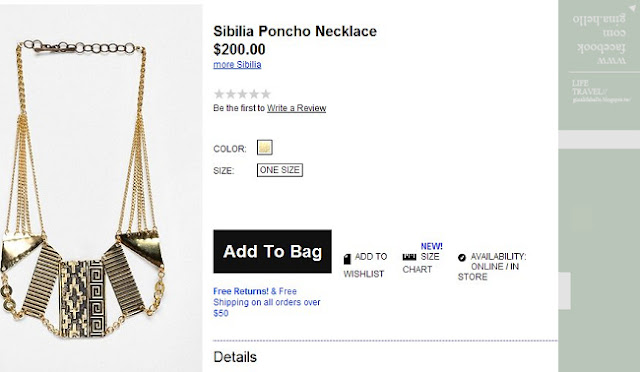This screenshot has width=640, height=372.
Task: Click the Details section heading
Action: click(x=235, y=357)
